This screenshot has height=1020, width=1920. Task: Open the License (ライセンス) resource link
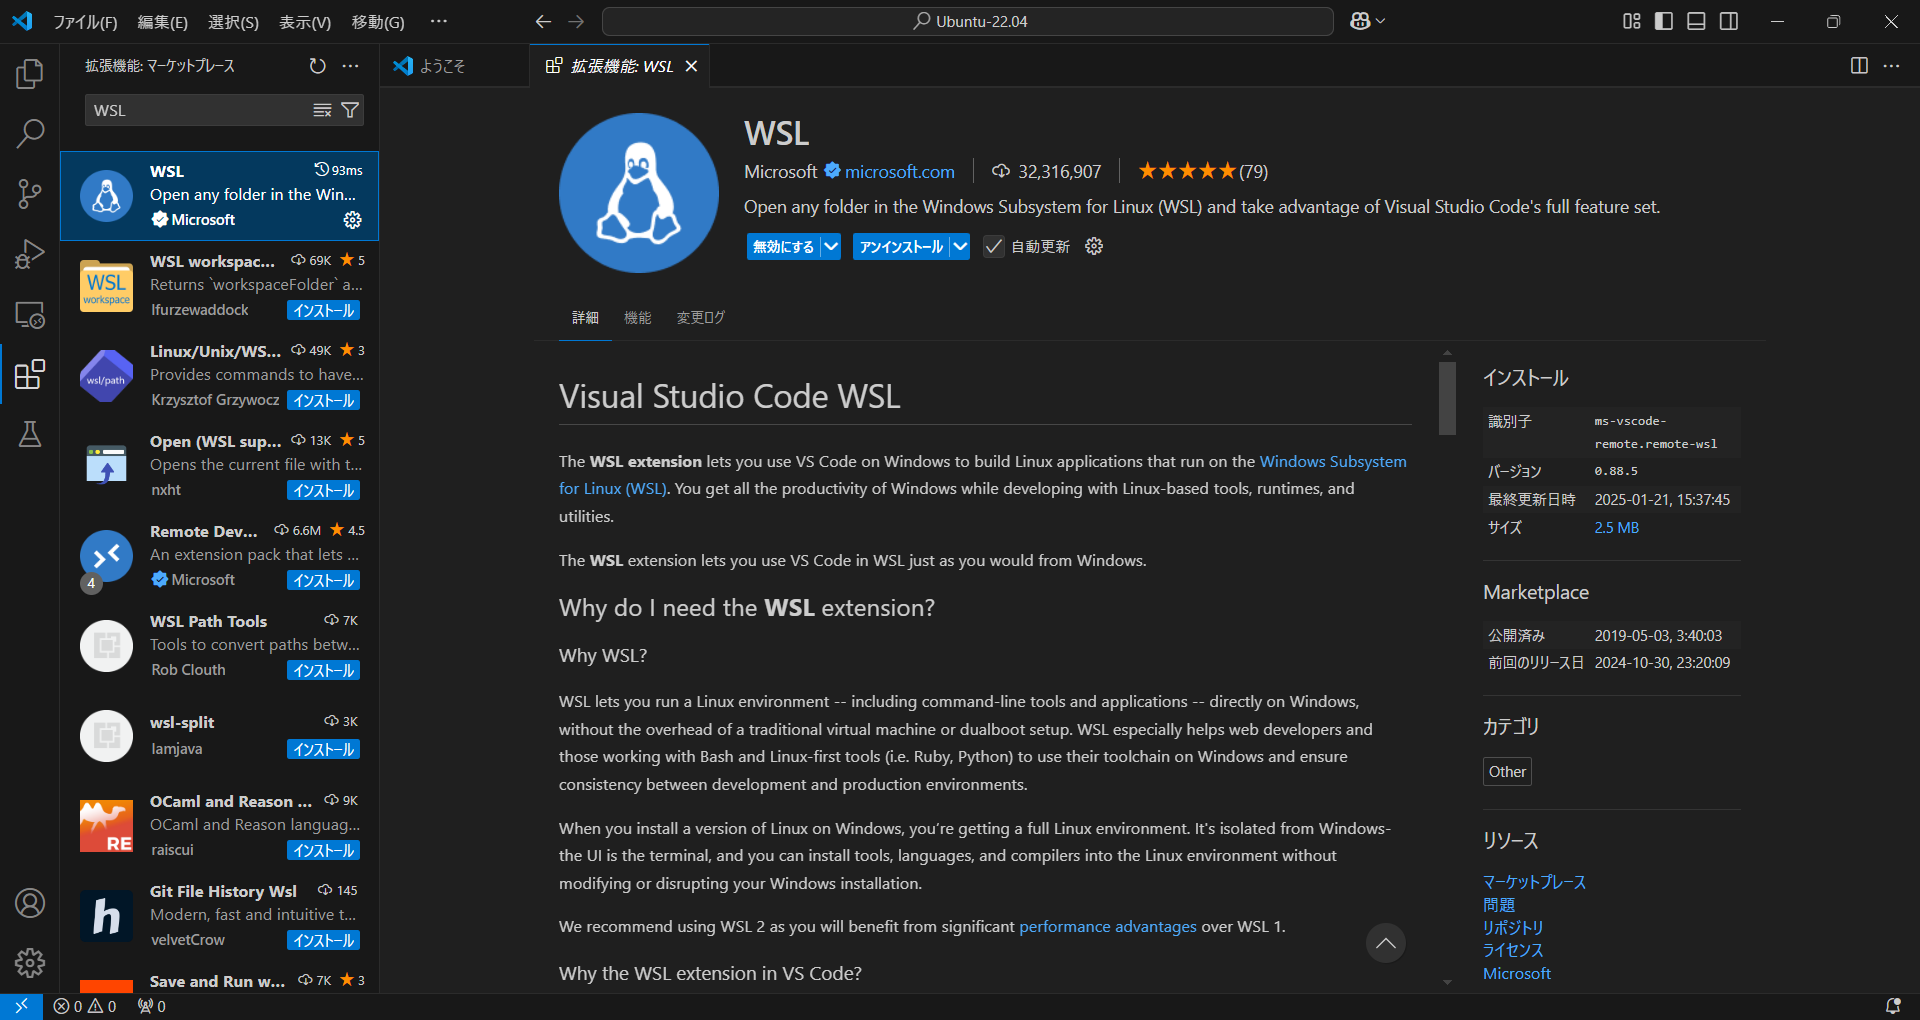pos(1513,950)
